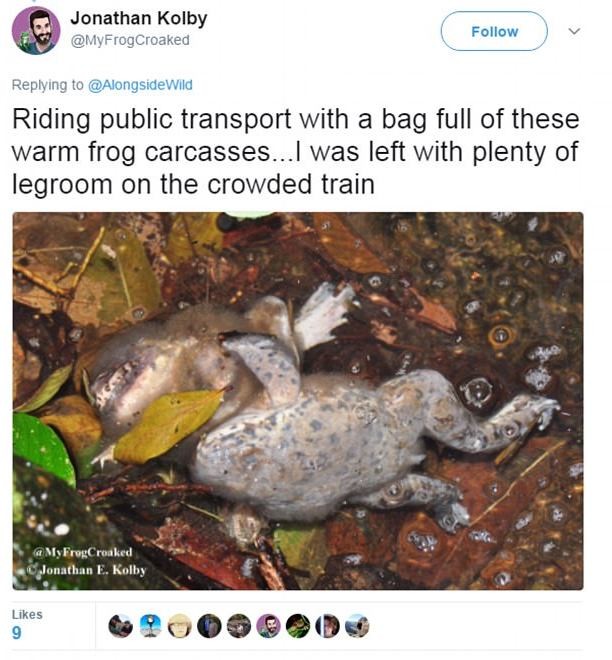Click the "Replying to" label text
Image resolution: width=612 pixels, height=660 pixels.
point(48,86)
